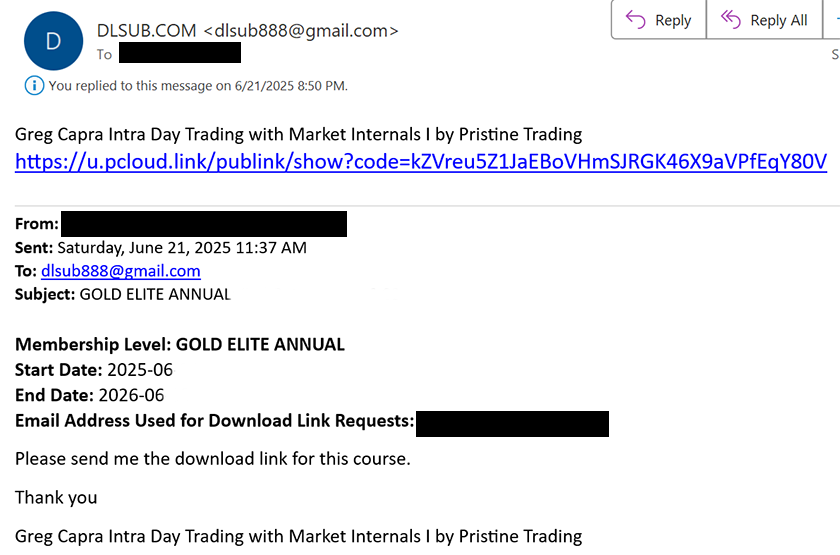Click the Membership Level GOLD ELITE ANNUAL line

click(180, 344)
